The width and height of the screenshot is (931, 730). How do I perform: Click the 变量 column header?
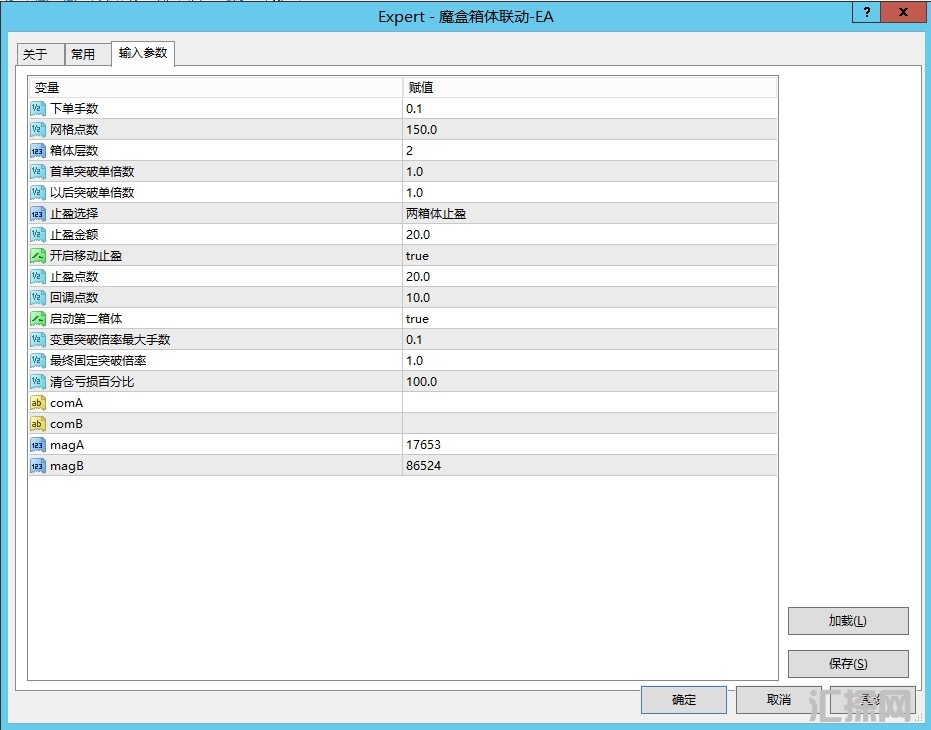(216, 88)
